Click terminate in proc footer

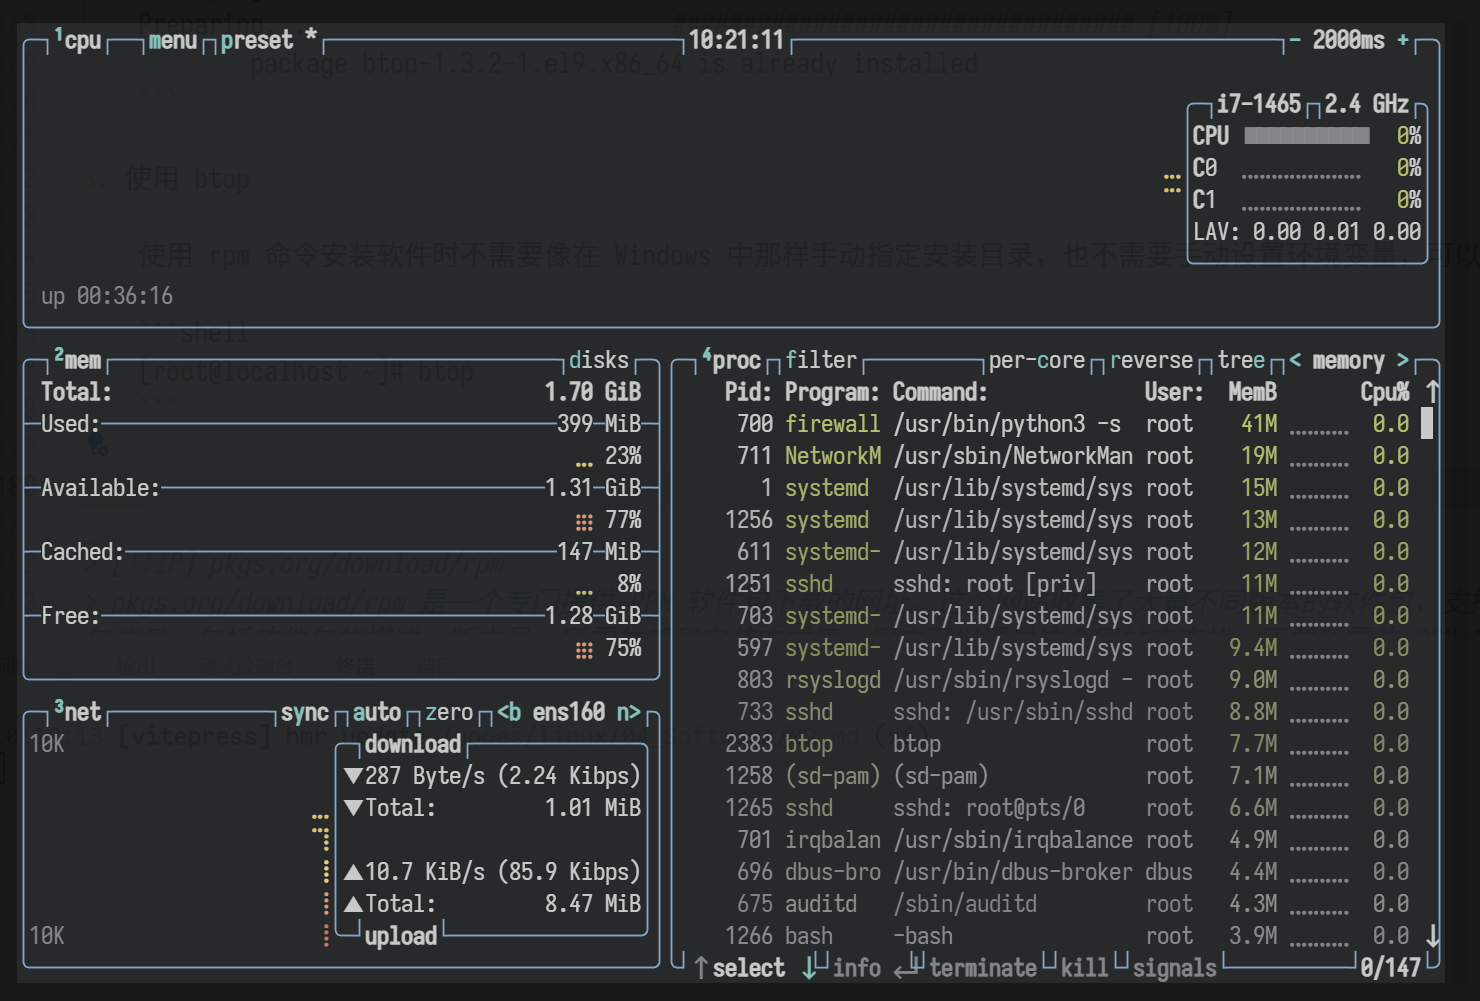pyautogui.click(x=983, y=968)
